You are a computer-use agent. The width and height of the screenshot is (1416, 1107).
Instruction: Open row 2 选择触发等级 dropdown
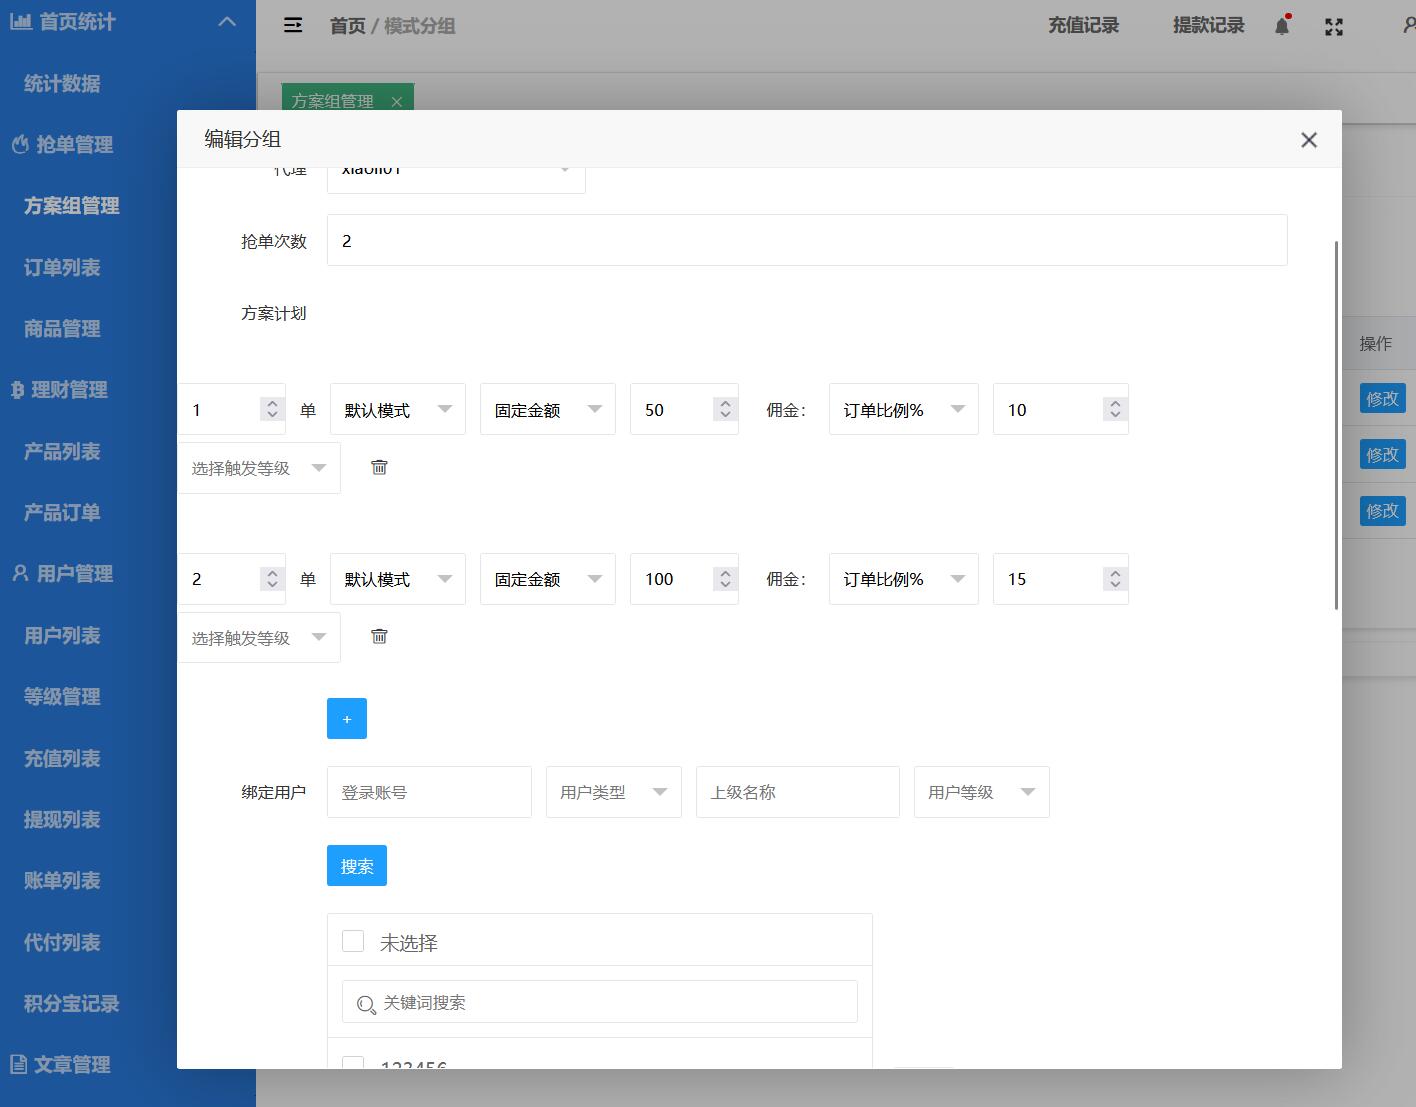[259, 638]
